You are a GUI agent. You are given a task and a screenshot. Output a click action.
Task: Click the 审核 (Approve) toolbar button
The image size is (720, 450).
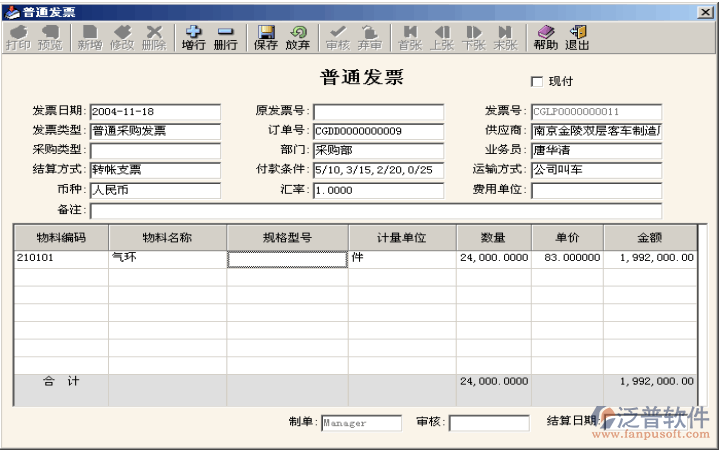pos(338,37)
